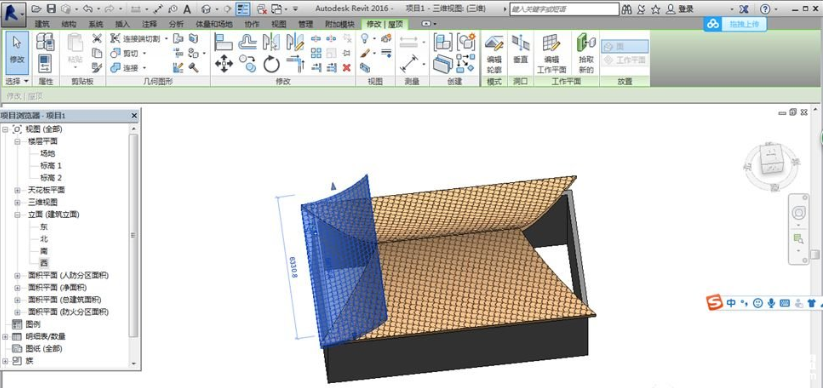Image resolution: width=824 pixels, height=388 pixels.
Task: Click the Copy to clipboard icon
Action: pyautogui.click(x=97, y=53)
